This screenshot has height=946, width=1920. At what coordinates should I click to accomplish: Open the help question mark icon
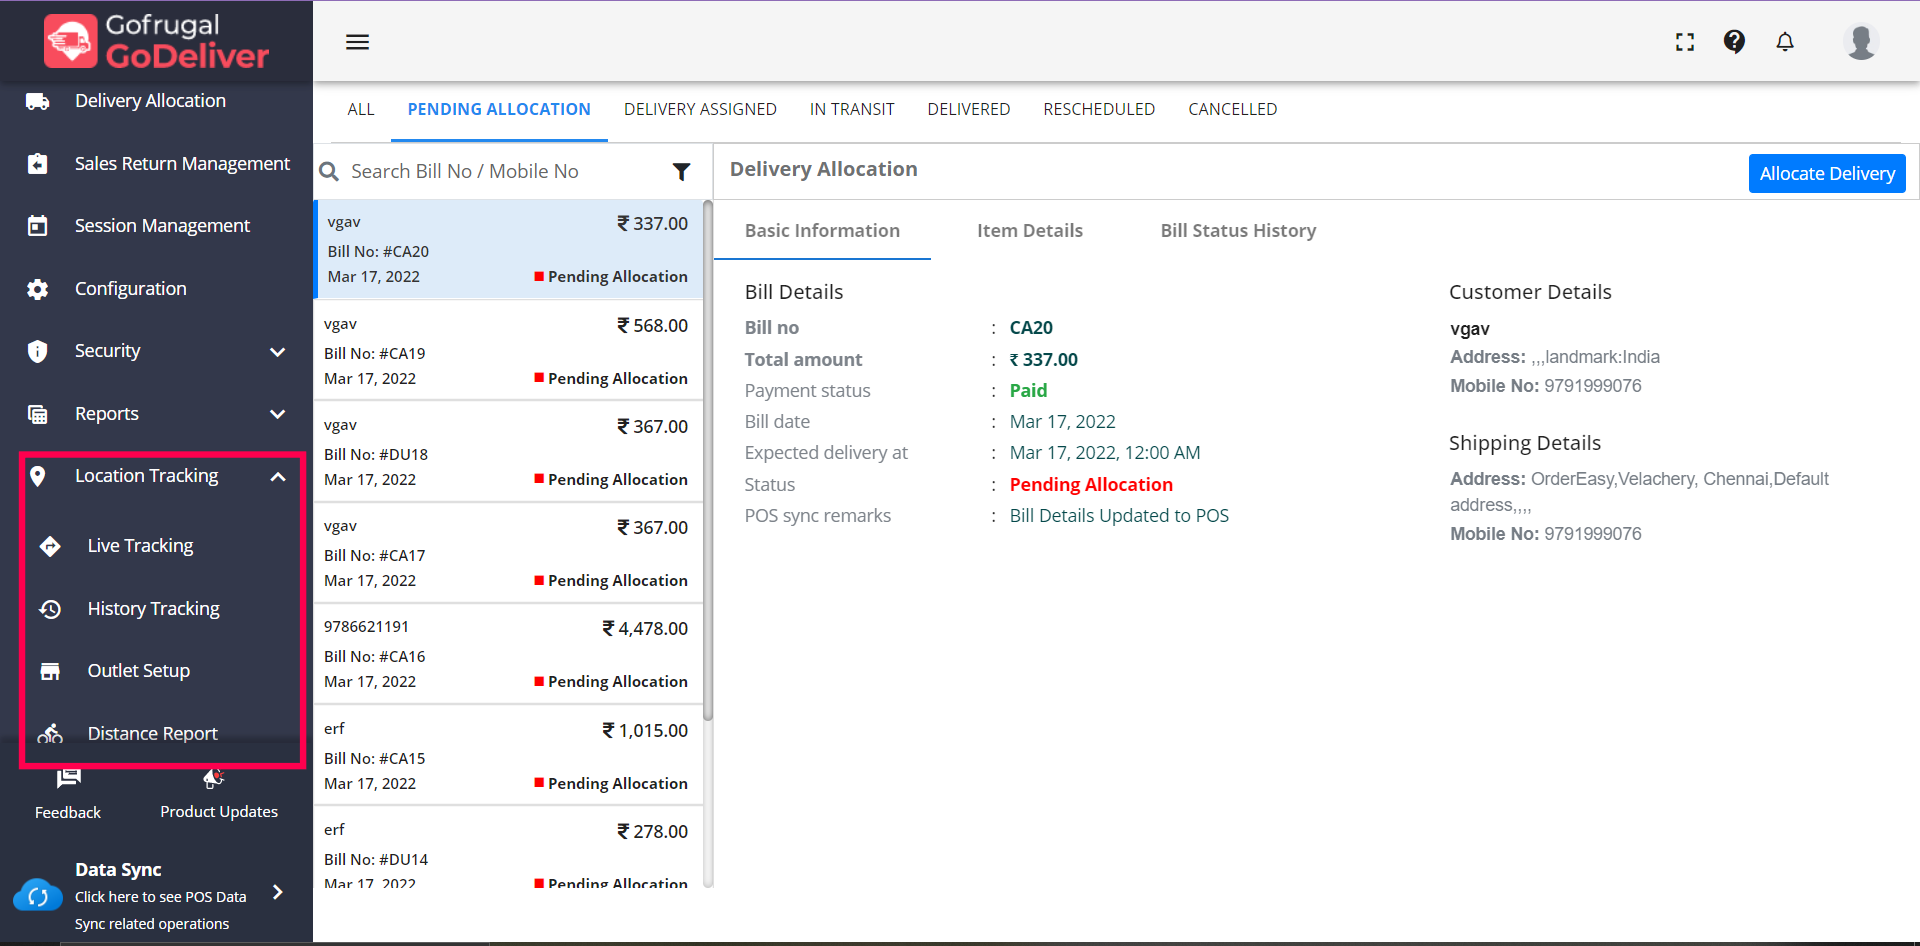pyautogui.click(x=1734, y=42)
